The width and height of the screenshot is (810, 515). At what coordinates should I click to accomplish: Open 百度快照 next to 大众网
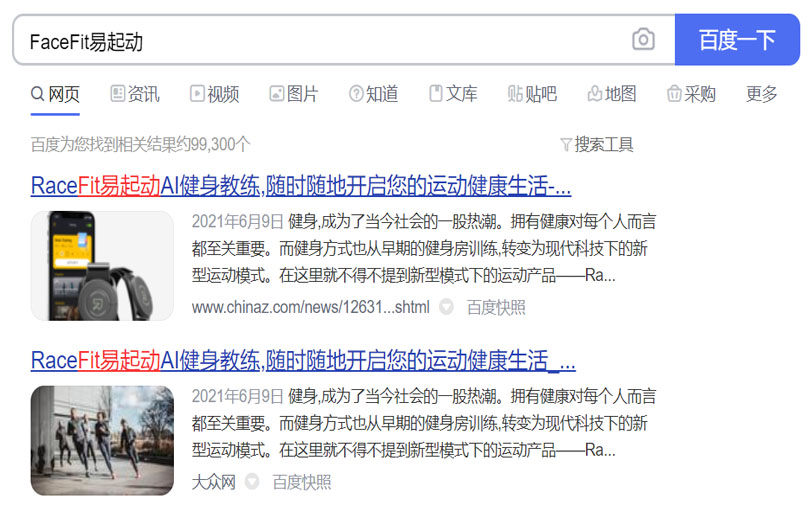302,482
